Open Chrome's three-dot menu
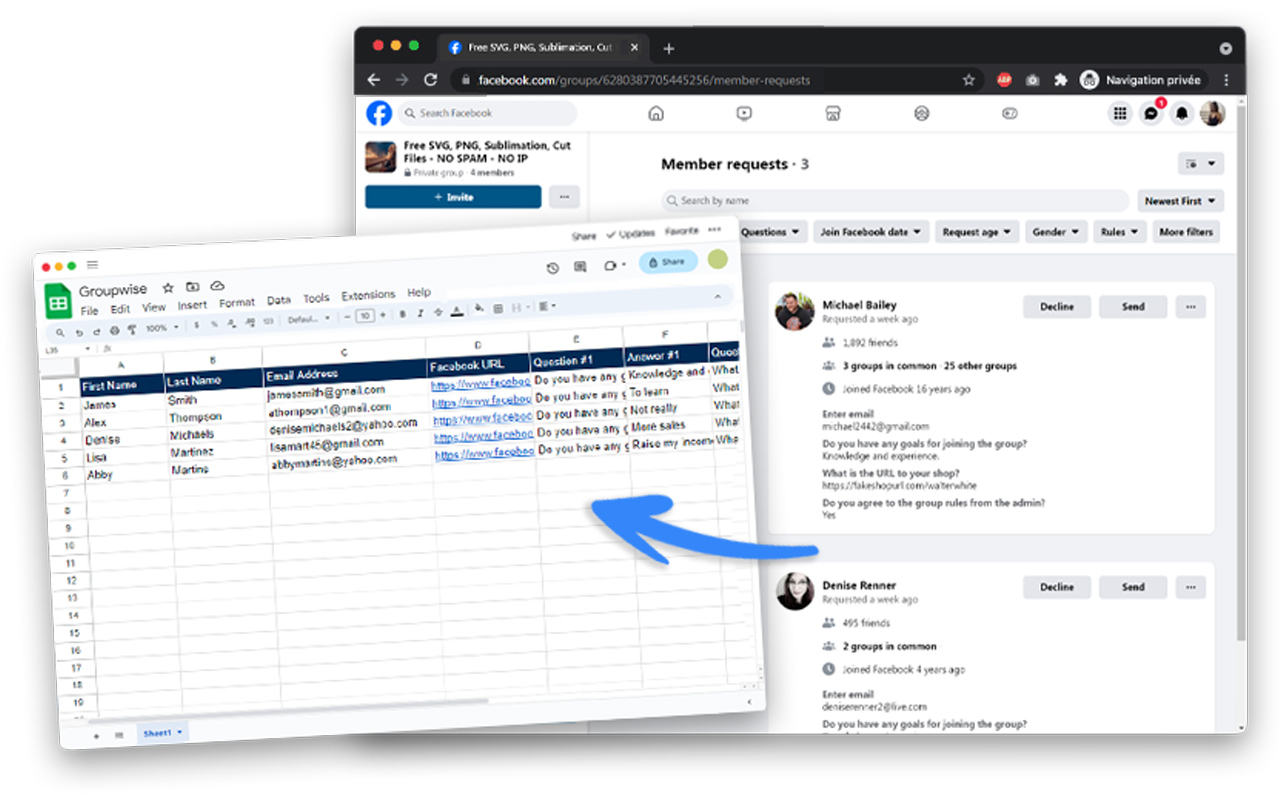Image resolution: width=1280 pixels, height=800 pixels. tap(1227, 80)
